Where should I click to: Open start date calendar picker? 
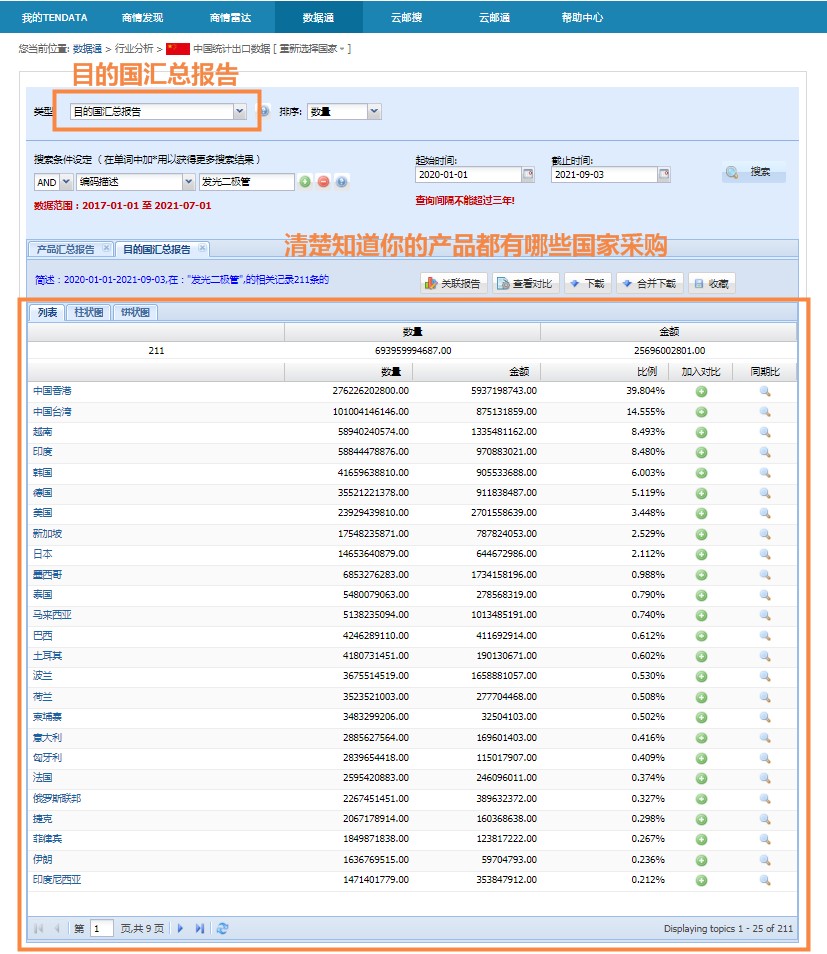(x=528, y=174)
